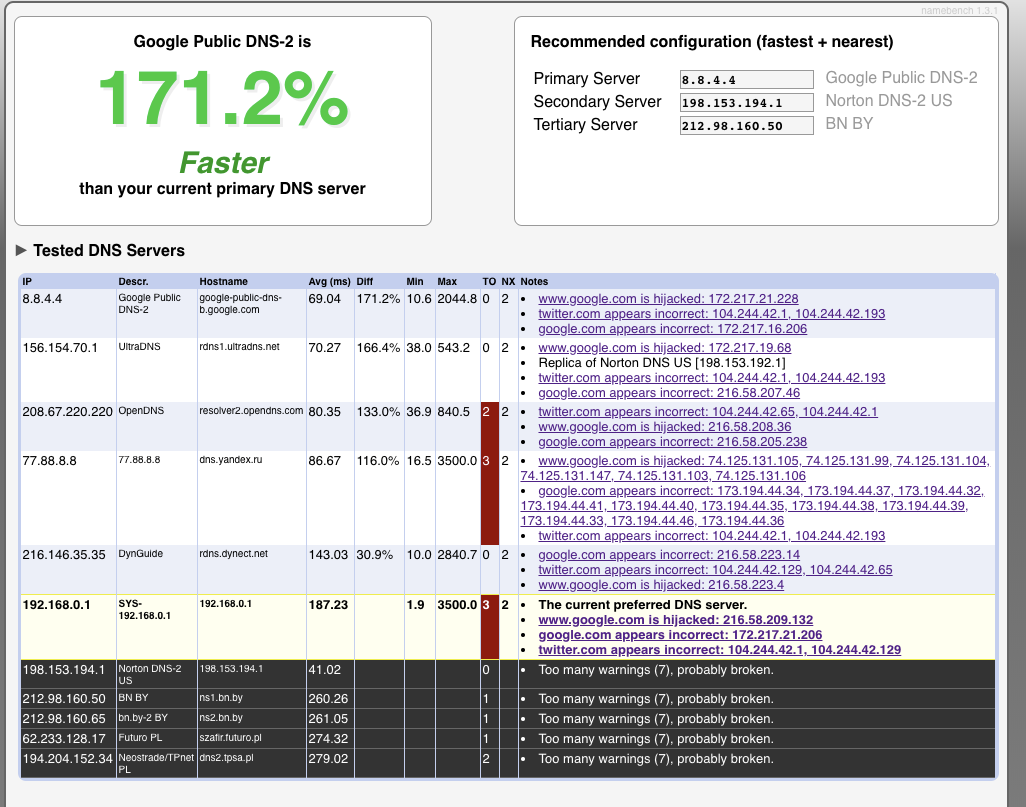Viewport: 1026px width, 807px height.
Task: Click the red TO cell in OpenDNS row
Action: [489, 426]
